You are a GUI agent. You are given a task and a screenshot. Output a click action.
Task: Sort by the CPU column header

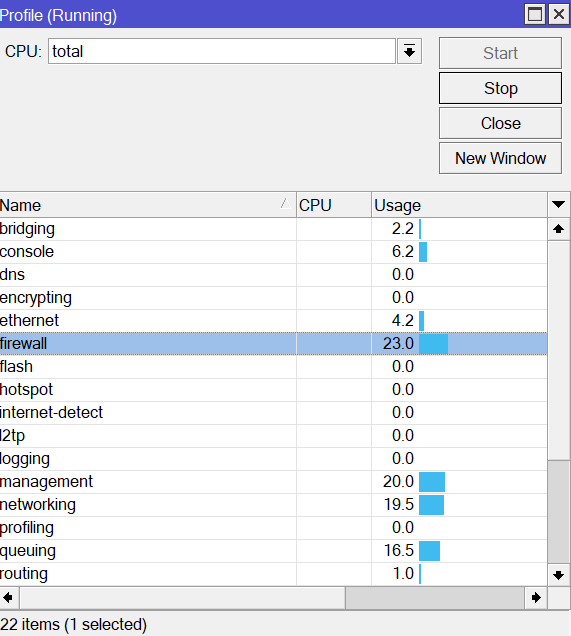334,205
